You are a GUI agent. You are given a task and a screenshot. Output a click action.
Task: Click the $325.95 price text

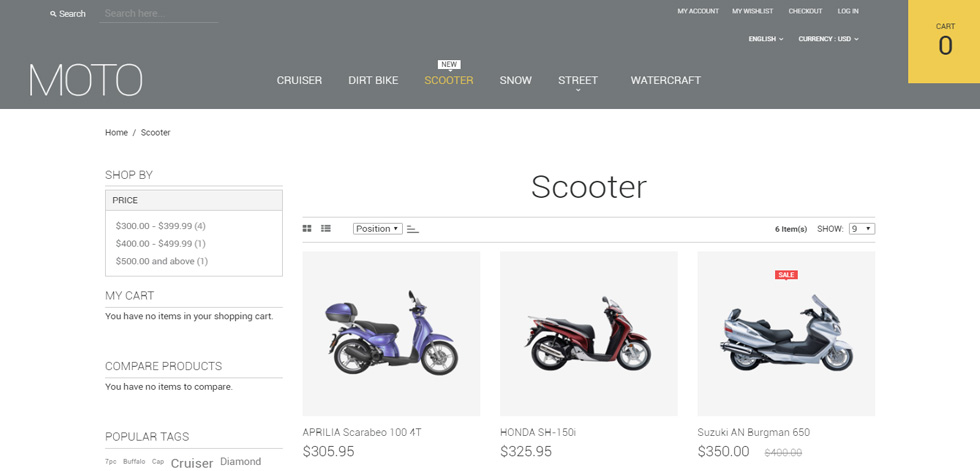(526, 451)
